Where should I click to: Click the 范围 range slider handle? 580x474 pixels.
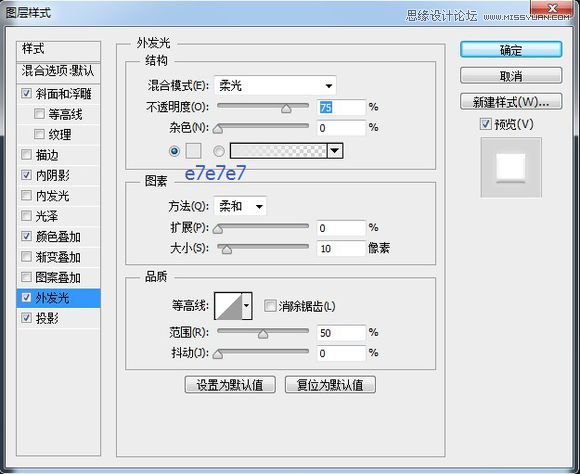coord(263,334)
